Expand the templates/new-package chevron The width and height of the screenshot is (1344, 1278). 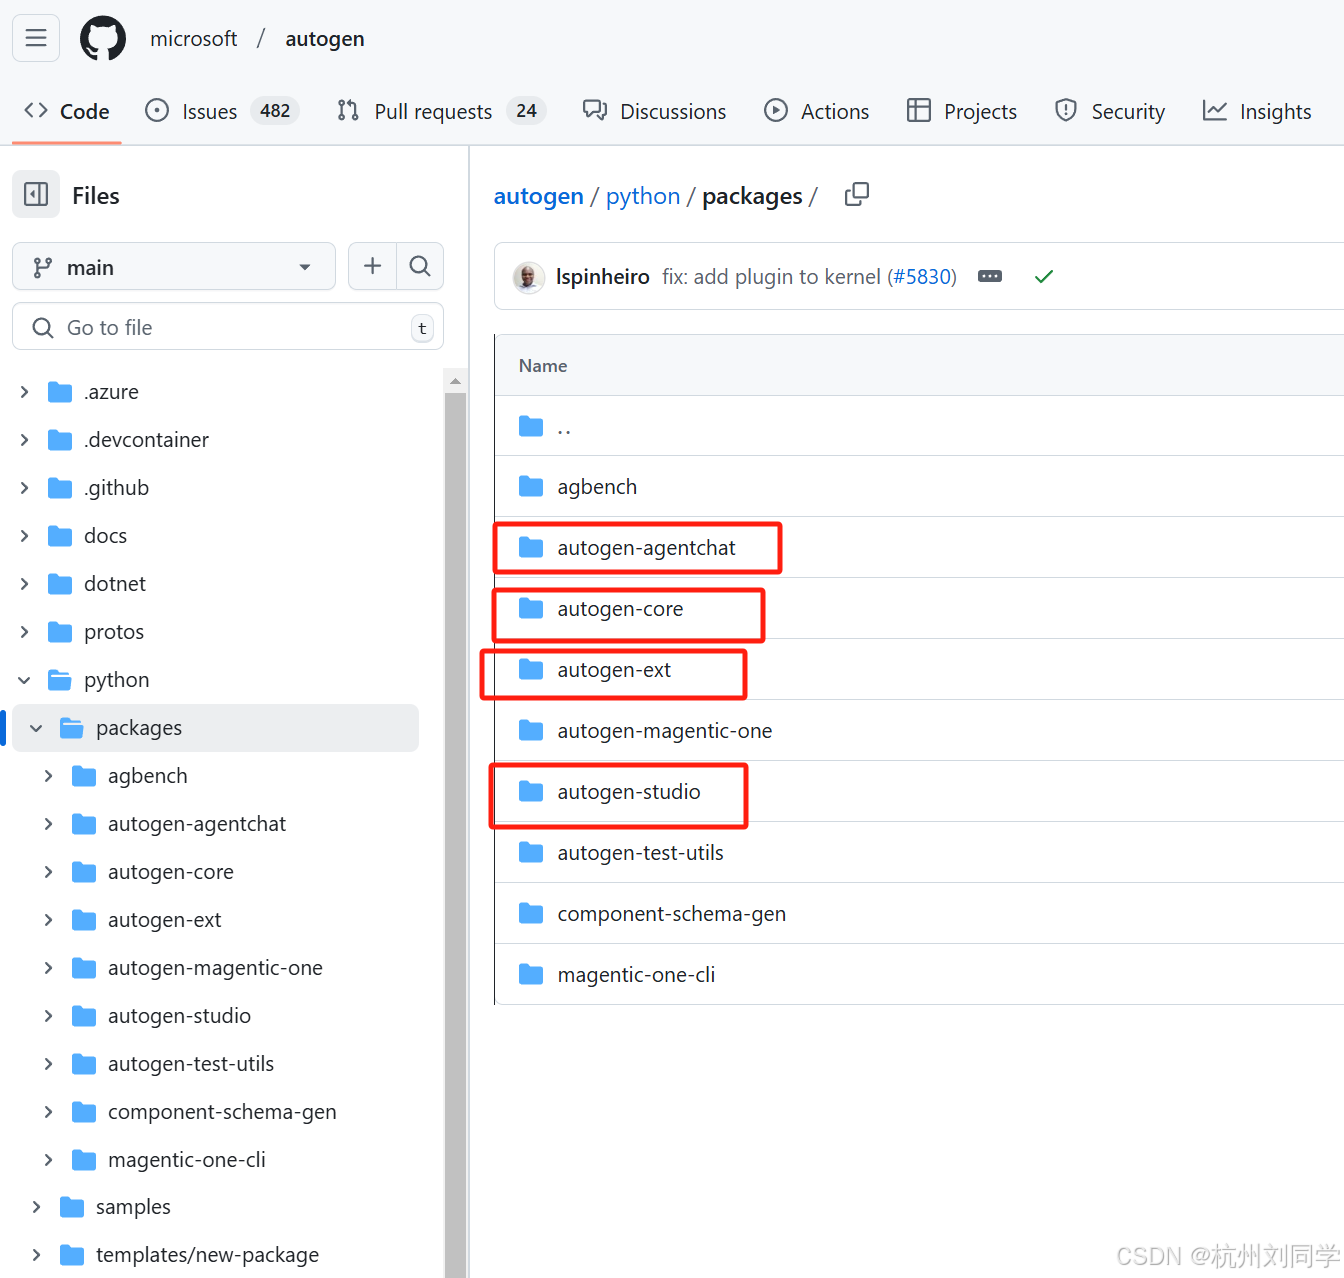36,1255
